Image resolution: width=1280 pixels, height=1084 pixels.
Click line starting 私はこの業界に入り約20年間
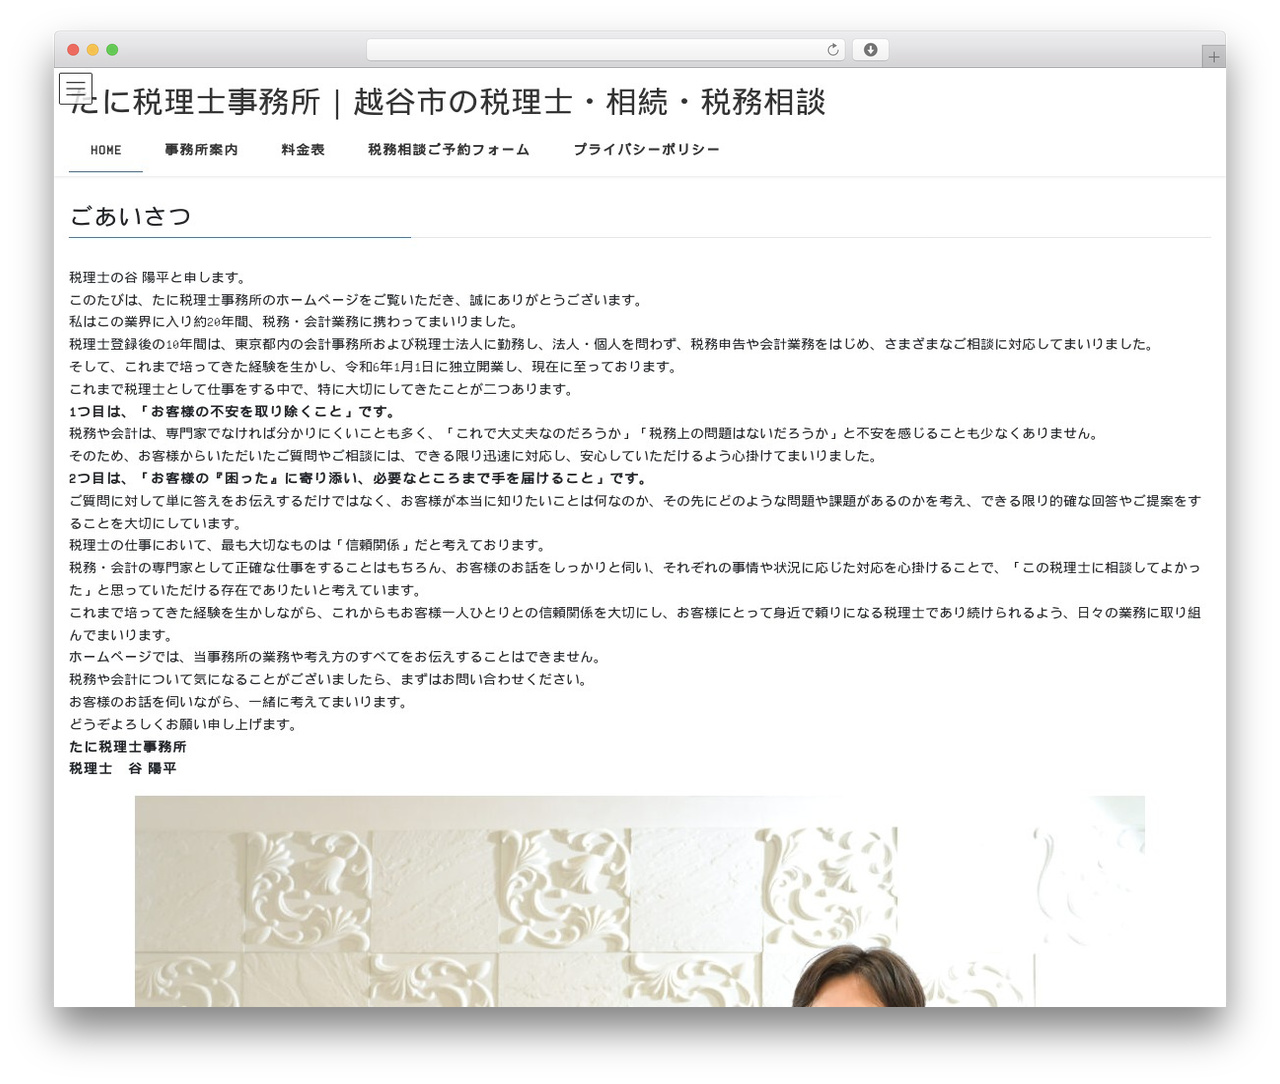point(295,322)
